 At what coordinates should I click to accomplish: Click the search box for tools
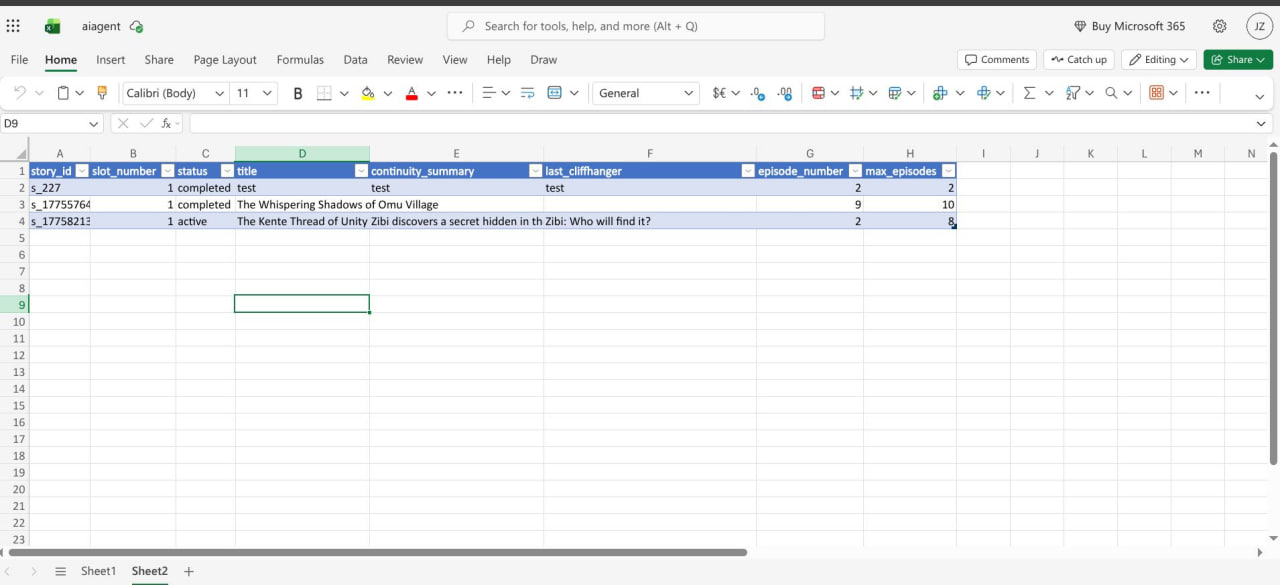[636, 26]
